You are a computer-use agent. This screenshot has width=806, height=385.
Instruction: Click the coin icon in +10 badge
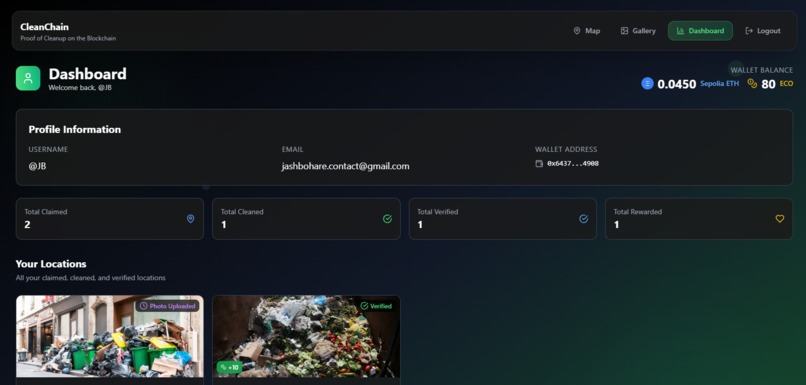pos(223,368)
